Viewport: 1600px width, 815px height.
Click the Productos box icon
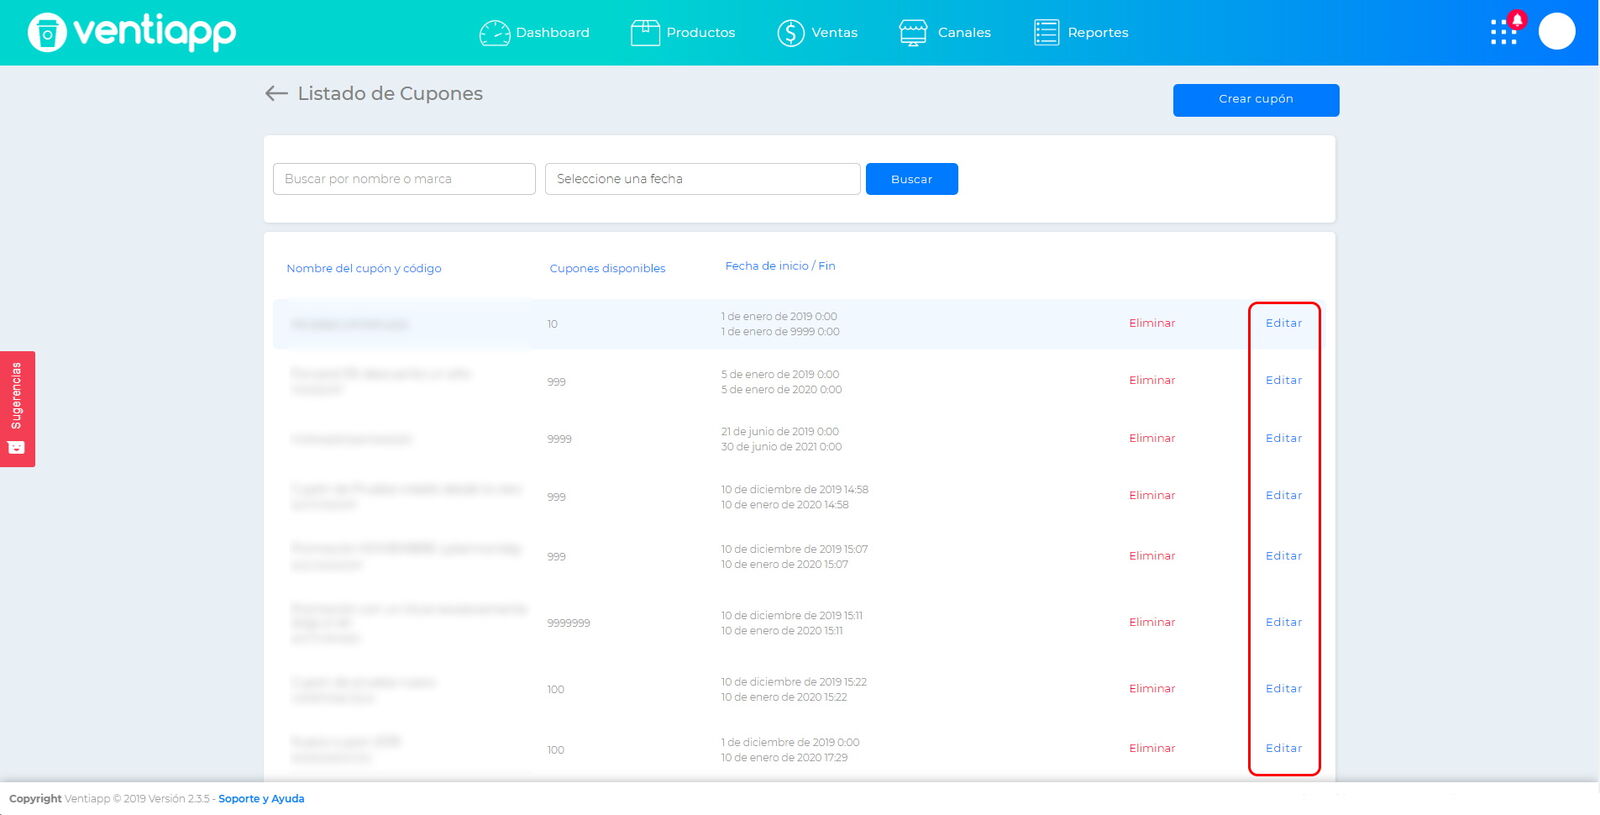[x=645, y=33]
